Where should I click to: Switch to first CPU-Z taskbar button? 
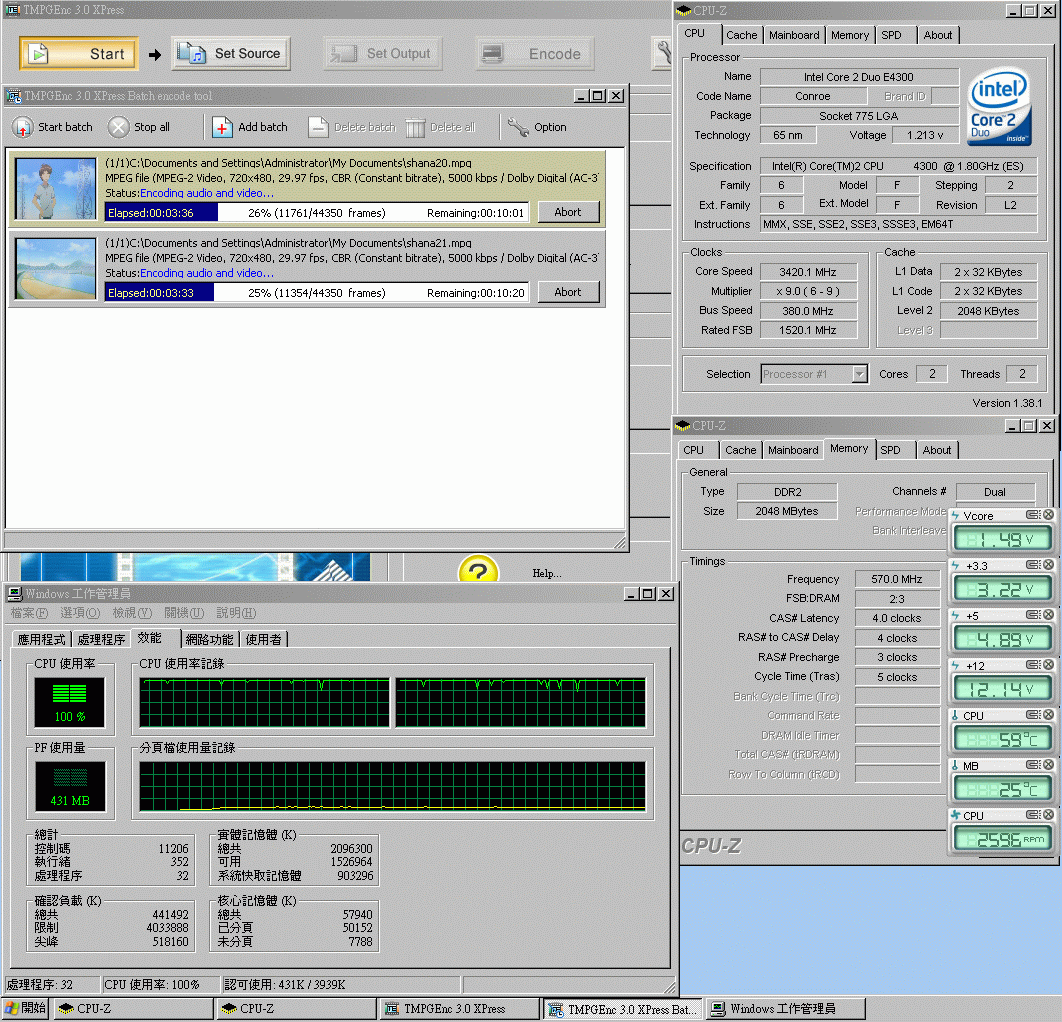(x=133, y=1008)
